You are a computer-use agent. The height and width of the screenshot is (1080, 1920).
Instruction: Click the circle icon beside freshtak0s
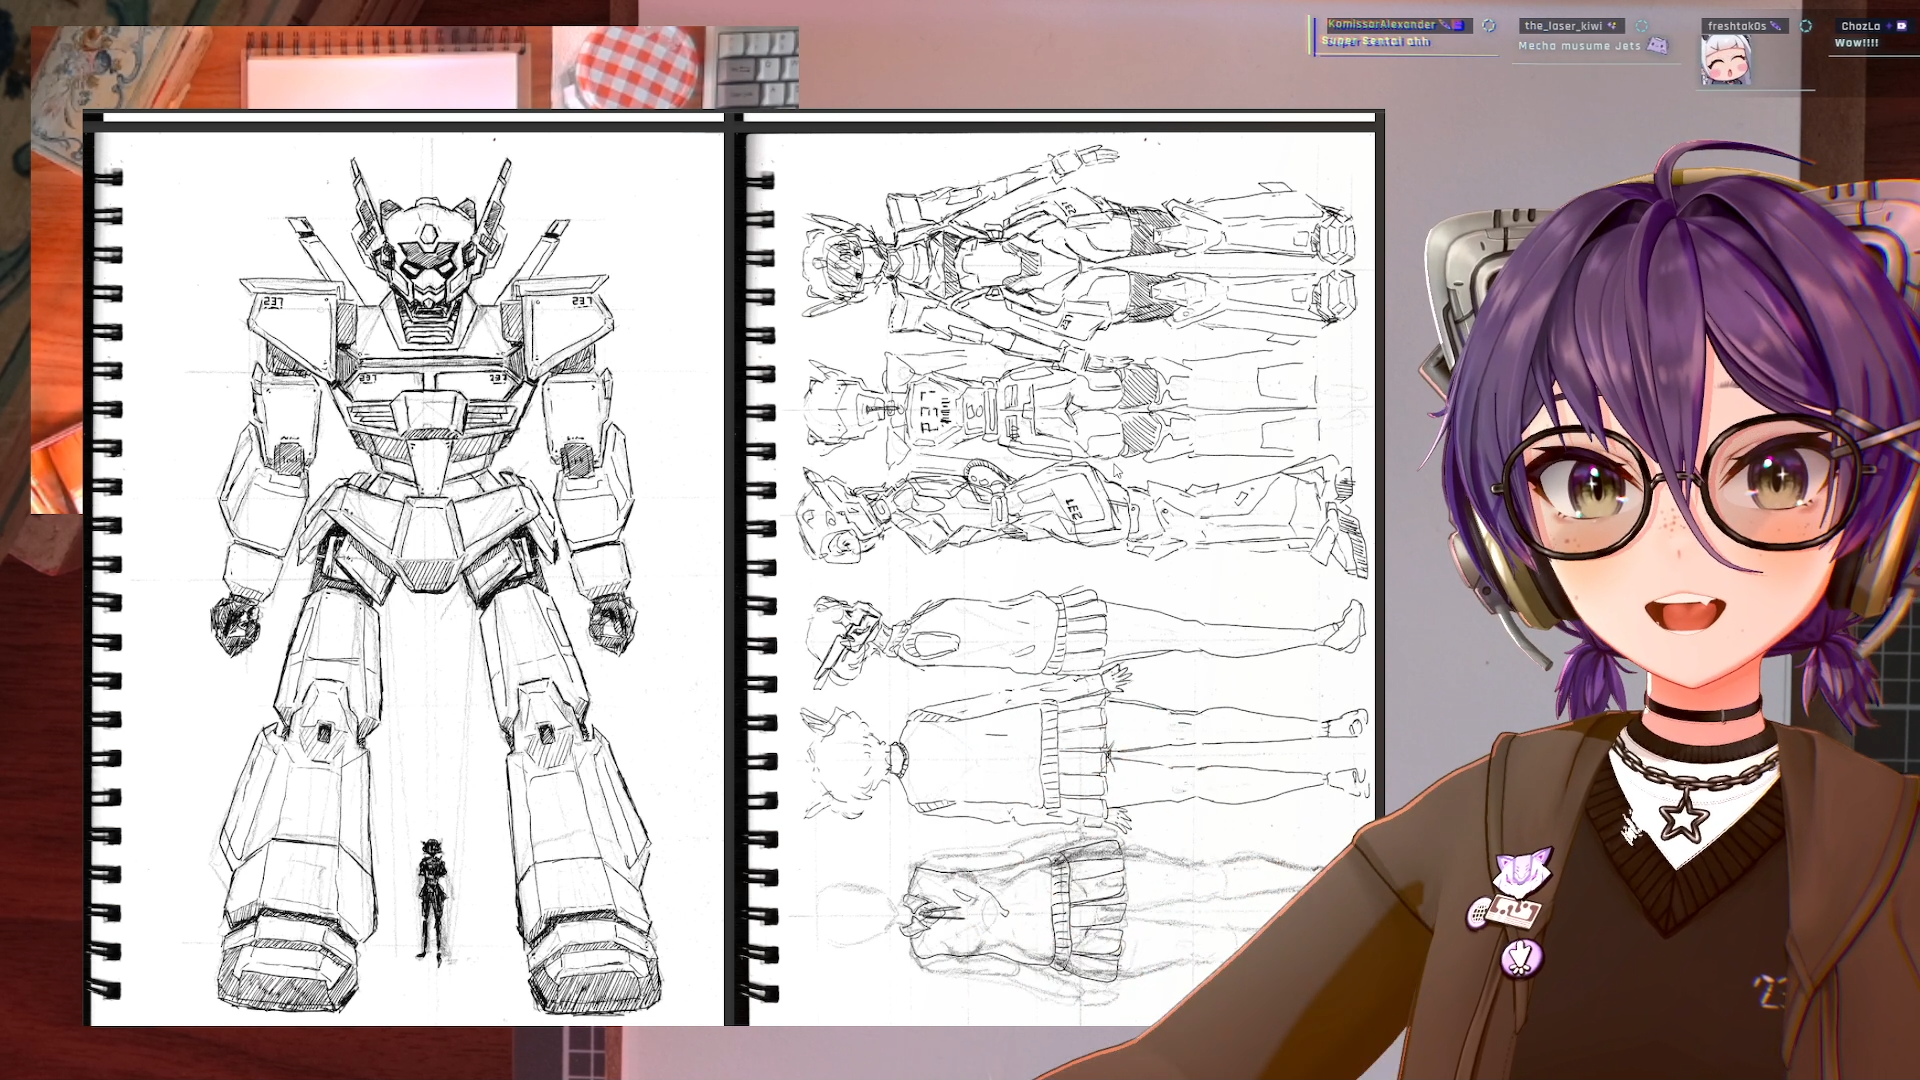click(x=1805, y=26)
